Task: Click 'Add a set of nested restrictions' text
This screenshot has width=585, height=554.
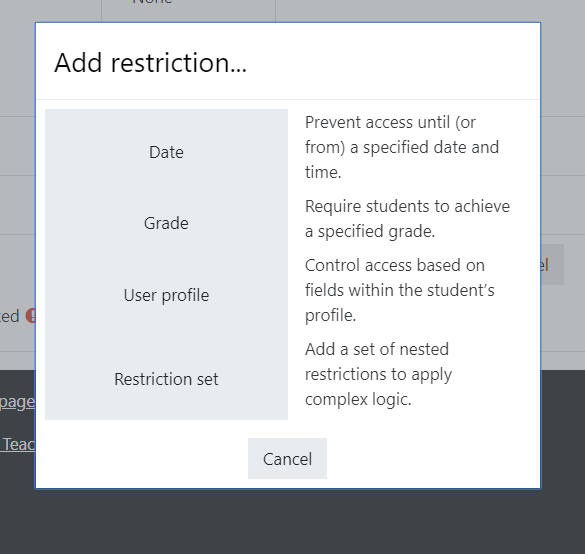Action: click(x=378, y=374)
